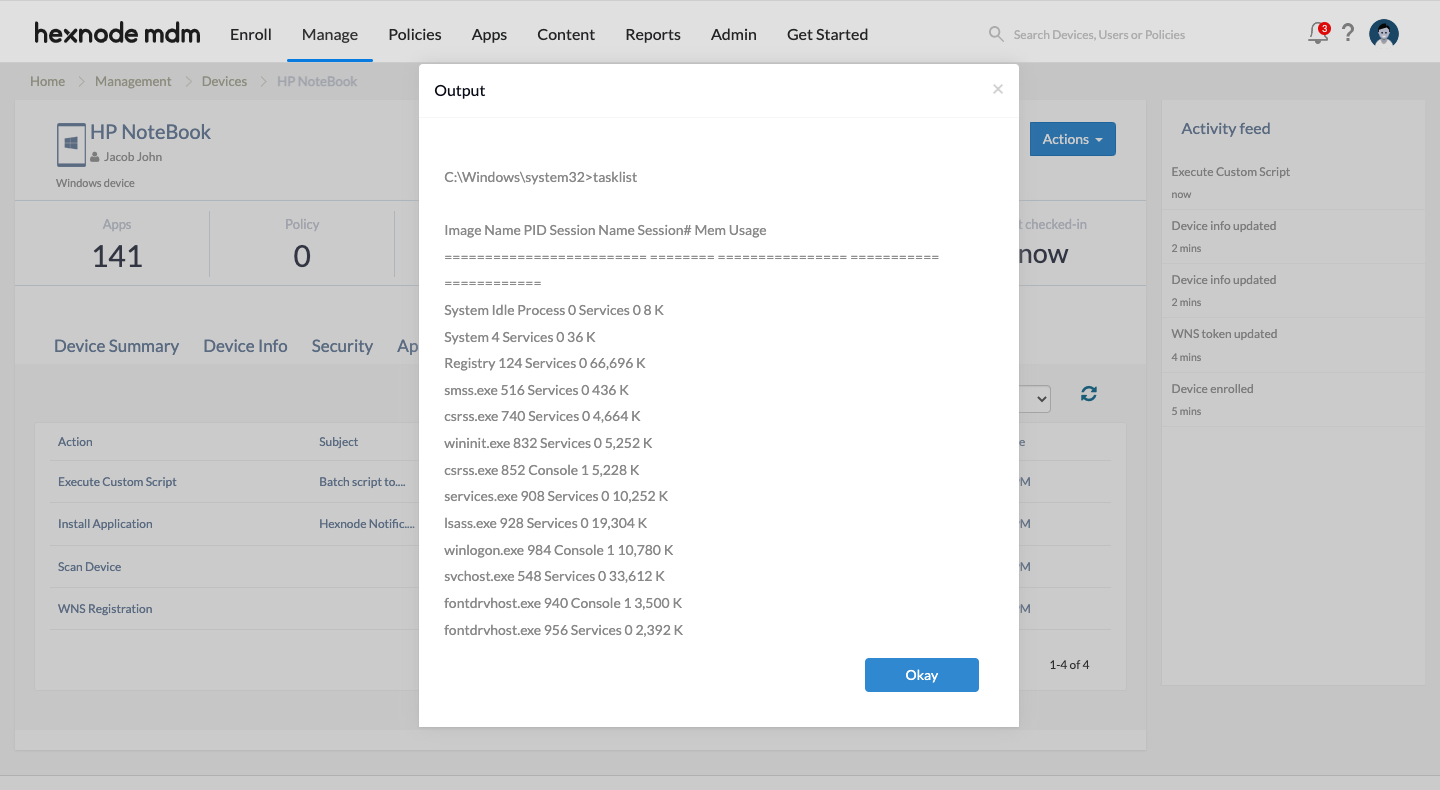Click the hexnode mdm logo

pos(117,33)
